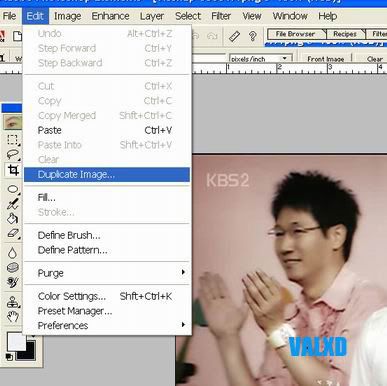Select the Eraser tool
Image resolution: width=387 pixels, height=386 pixels.
click(13, 233)
